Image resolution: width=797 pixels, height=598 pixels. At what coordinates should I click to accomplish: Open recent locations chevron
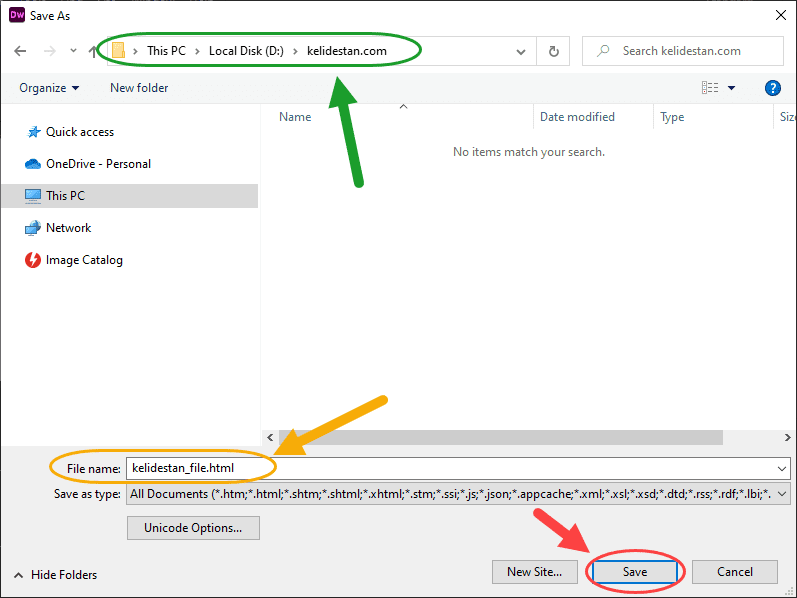click(73, 50)
